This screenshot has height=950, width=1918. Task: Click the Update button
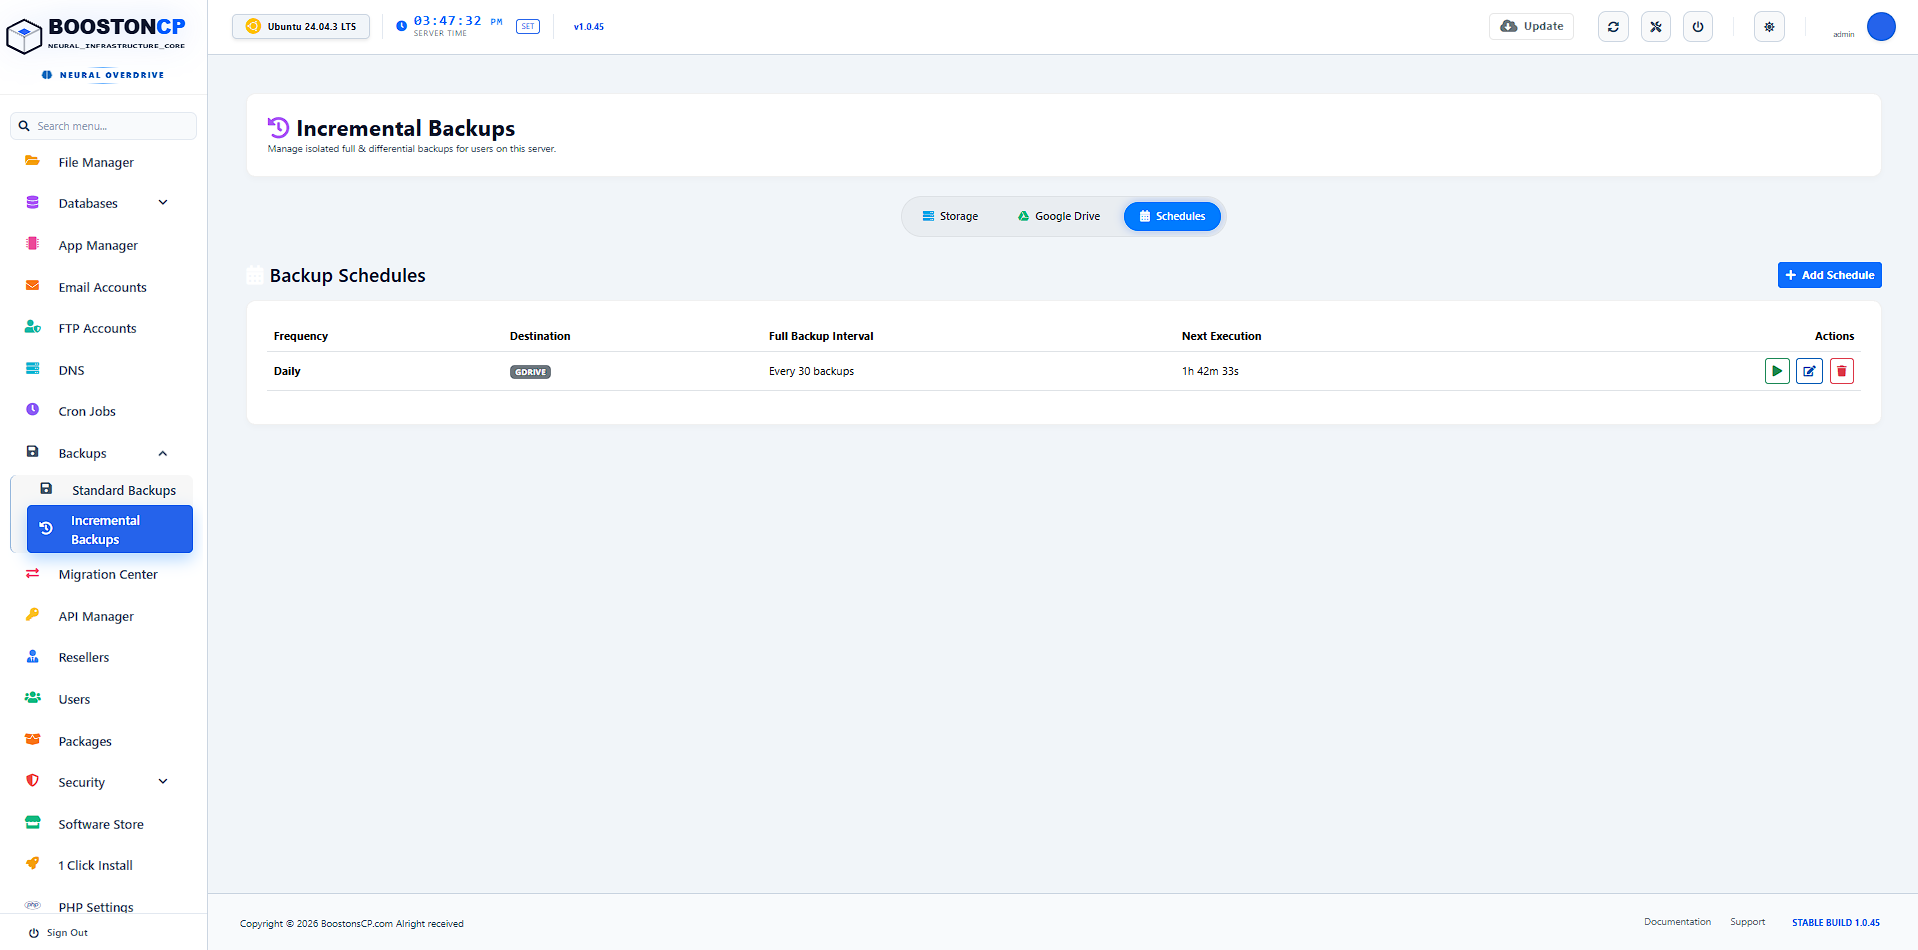pyautogui.click(x=1531, y=26)
